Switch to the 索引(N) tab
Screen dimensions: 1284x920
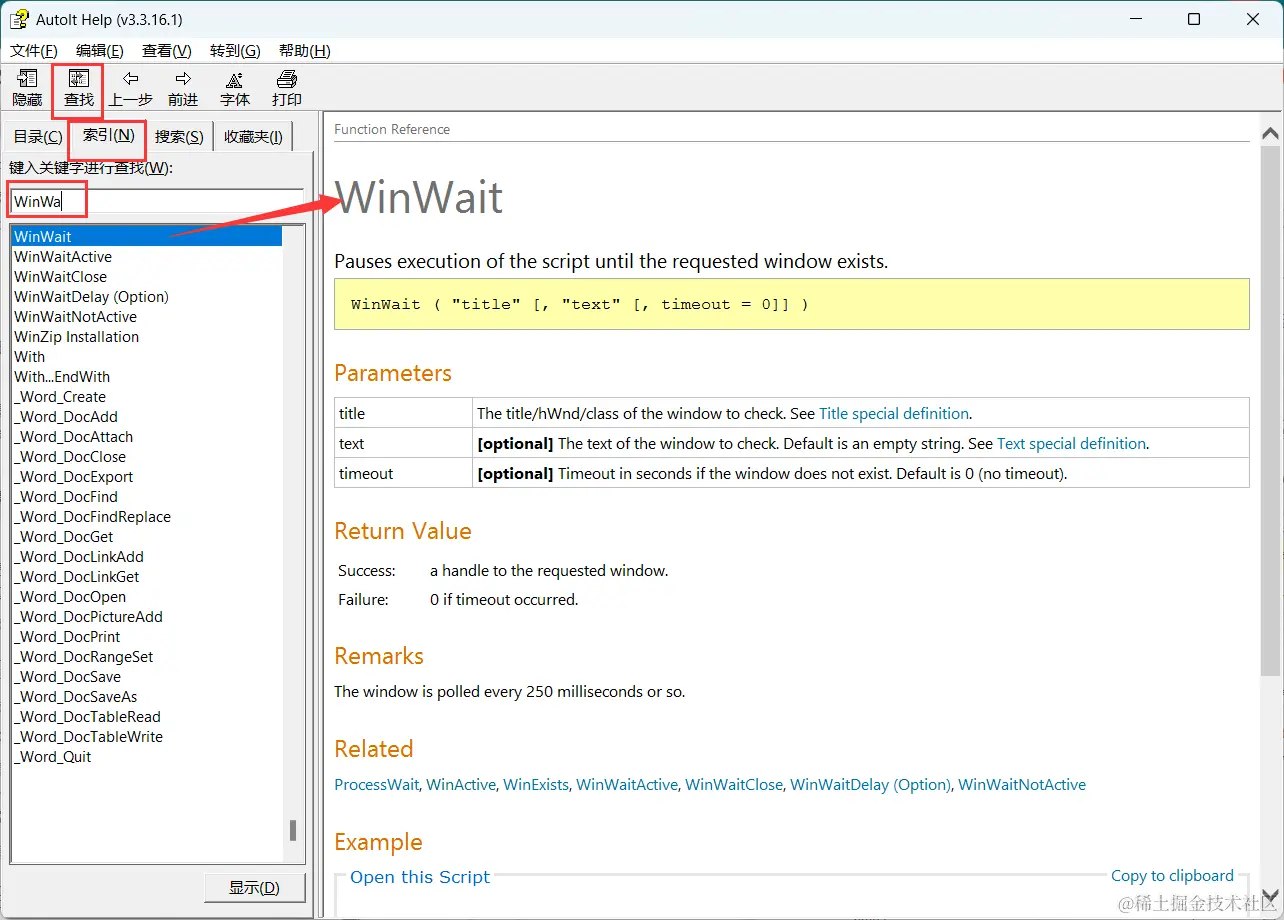(x=108, y=135)
